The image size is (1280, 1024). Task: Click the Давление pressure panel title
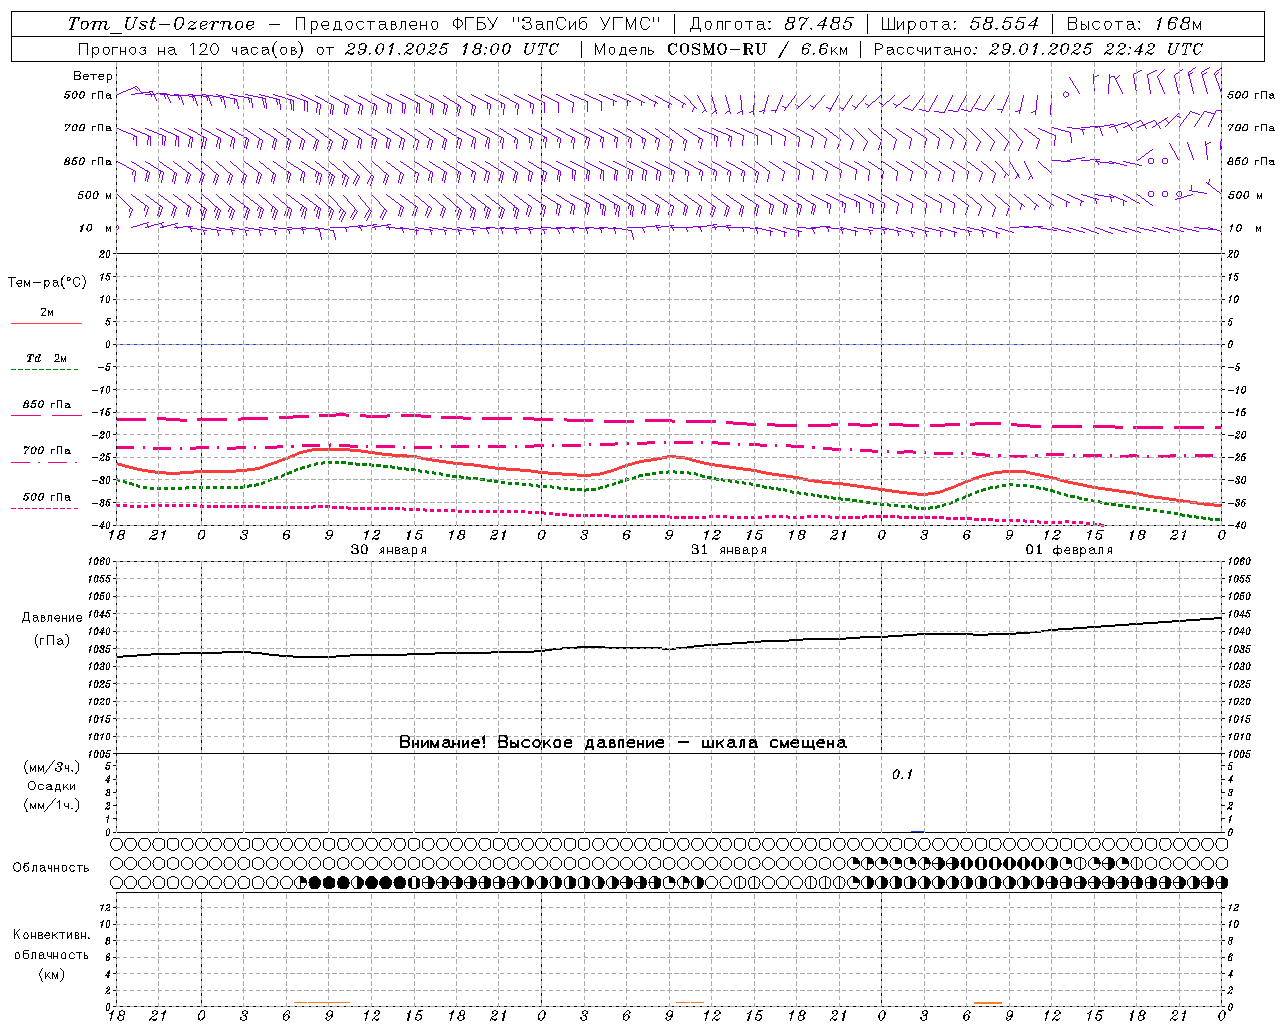pos(52,618)
